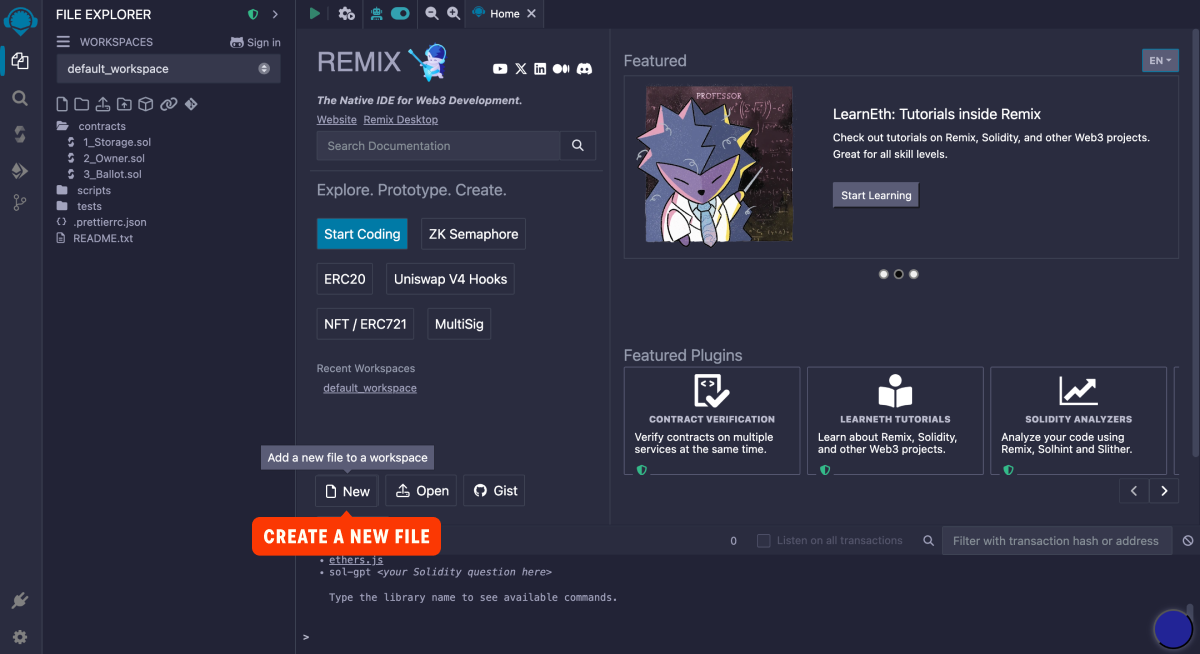The image size is (1200, 654).
Task: Check Listen on all transactions checkbox
Action: pos(764,540)
